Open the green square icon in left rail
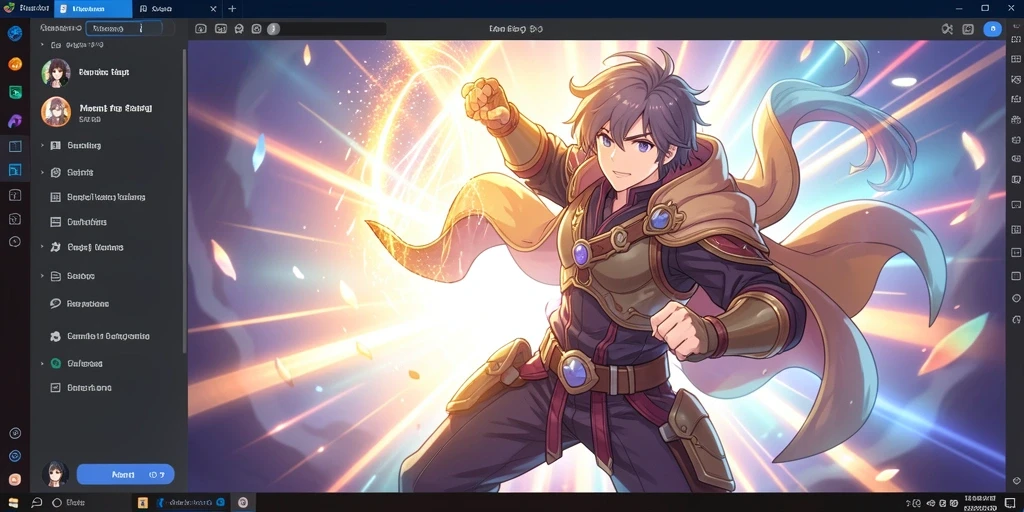 click(15, 92)
